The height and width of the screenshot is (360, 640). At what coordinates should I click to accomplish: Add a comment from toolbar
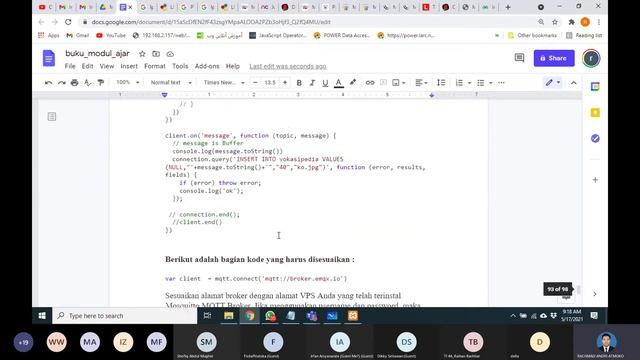pyautogui.click(x=383, y=83)
